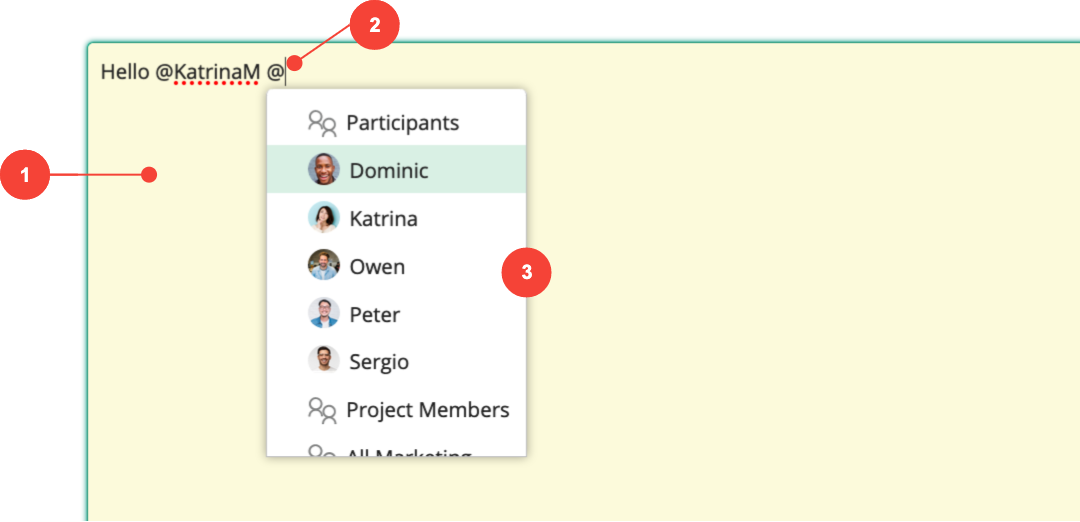Select the Project Members group entry

pos(396,410)
